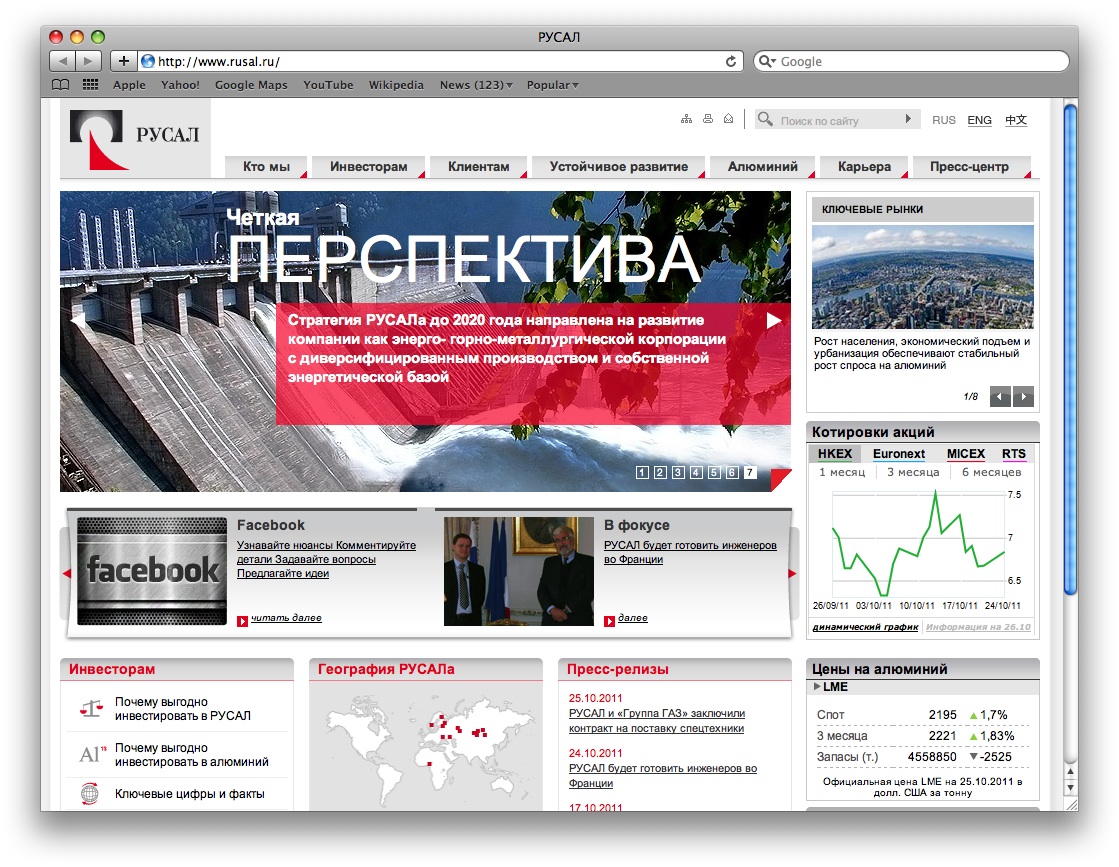Screen dimensions: 1119x867
Task: Click the Apple bookmark in bookmarks bar
Action: pos(129,85)
